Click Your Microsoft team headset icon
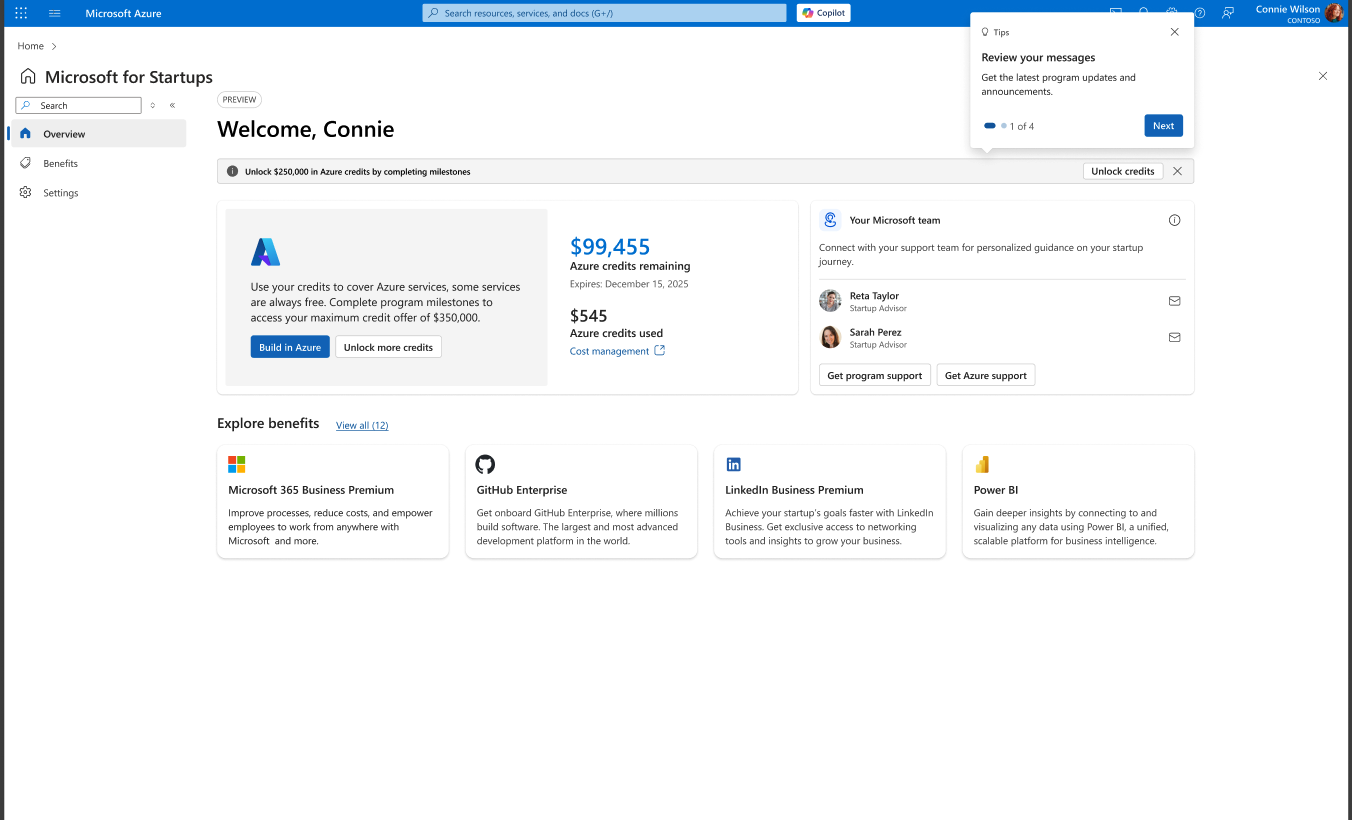The width and height of the screenshot is (1352, 820). click(830, 220)
